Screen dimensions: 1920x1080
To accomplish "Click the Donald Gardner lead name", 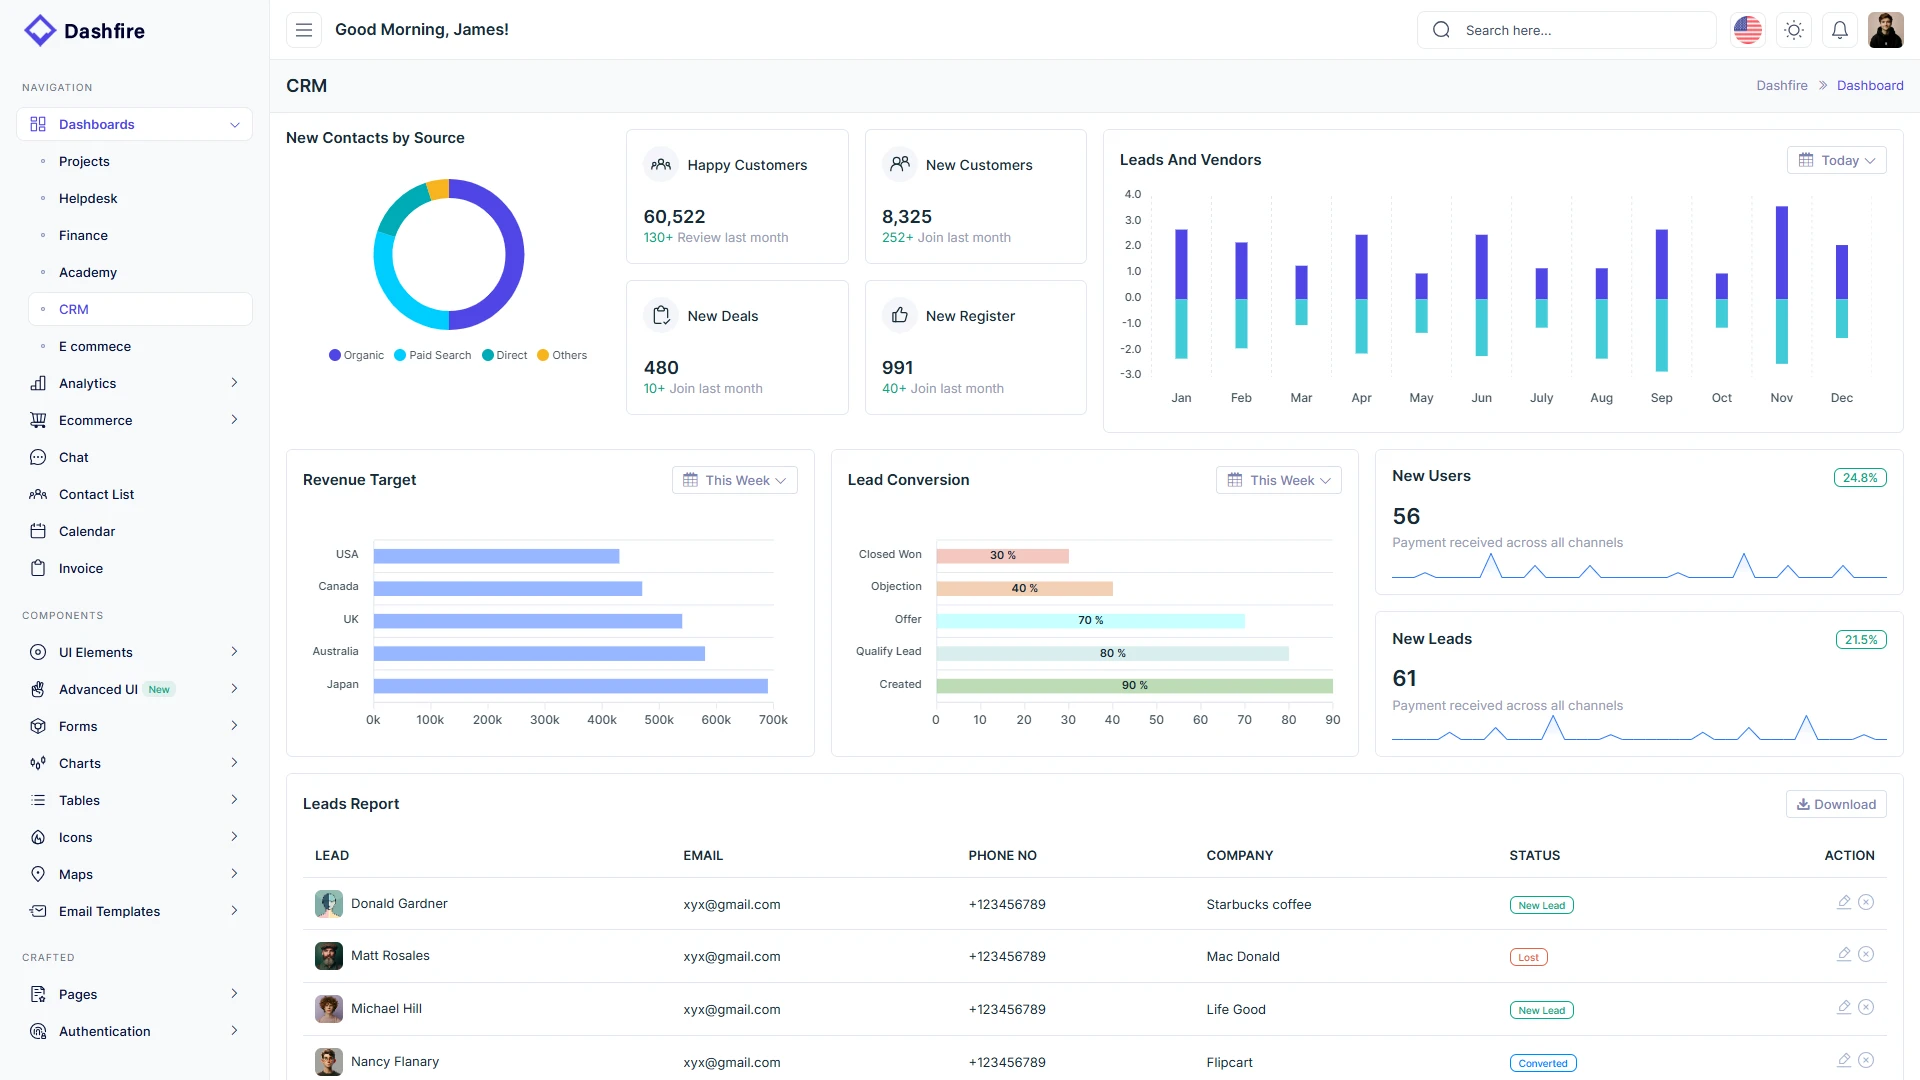I will point(399,903).
